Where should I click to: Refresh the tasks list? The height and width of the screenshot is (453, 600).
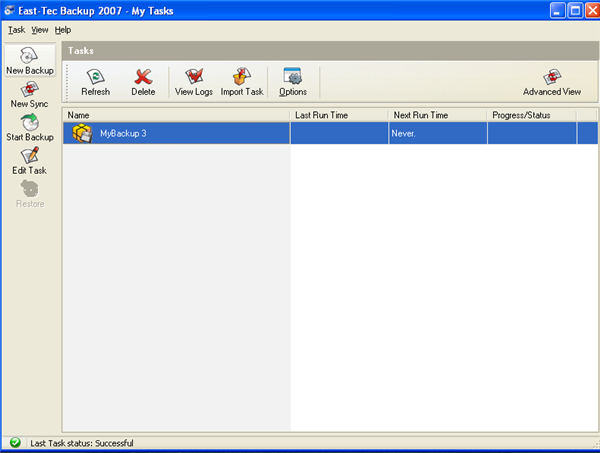point(95,82)
